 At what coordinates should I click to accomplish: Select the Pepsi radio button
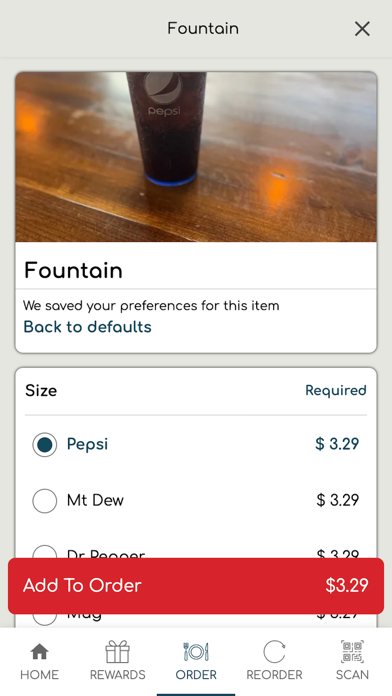tap(45, 444)
